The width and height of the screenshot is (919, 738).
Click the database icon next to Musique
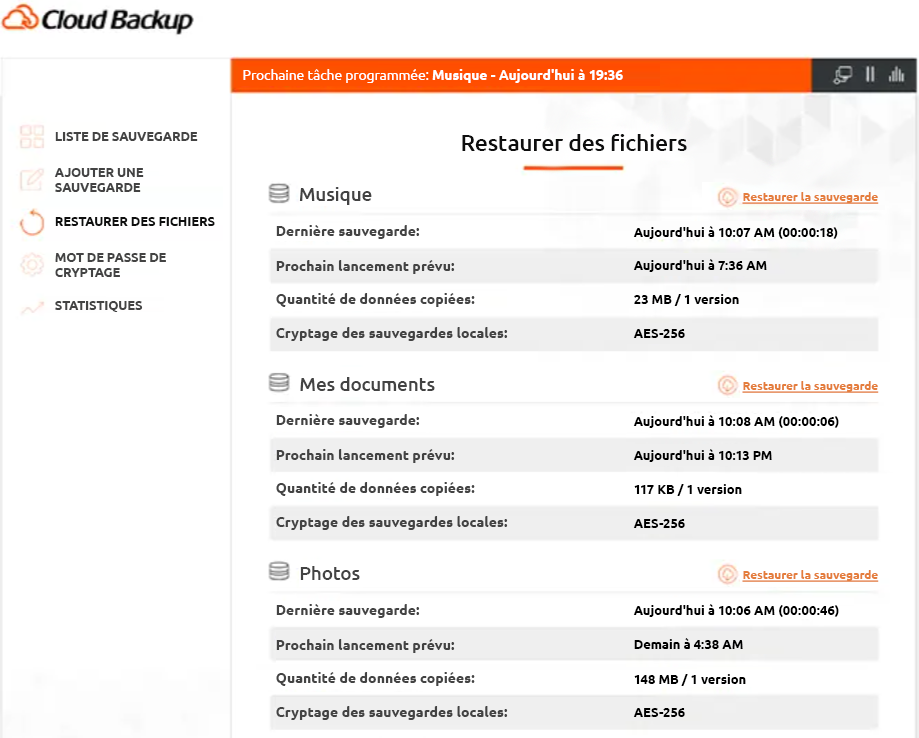tap(278, 193)
